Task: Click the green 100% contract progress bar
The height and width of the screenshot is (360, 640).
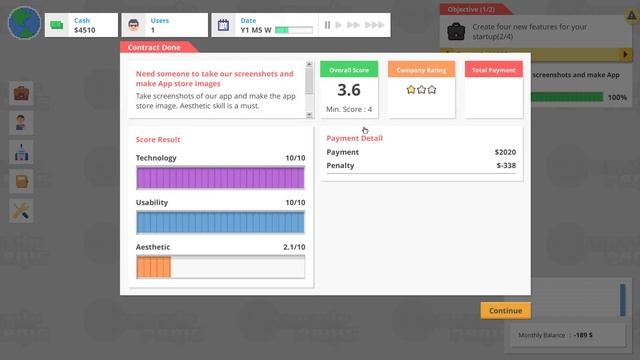Action: (x=567, y=97)
